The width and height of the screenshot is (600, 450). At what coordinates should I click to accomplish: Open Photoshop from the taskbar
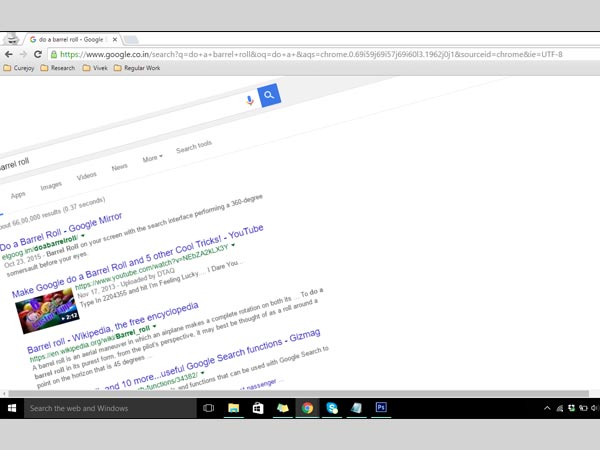point(381,408)
